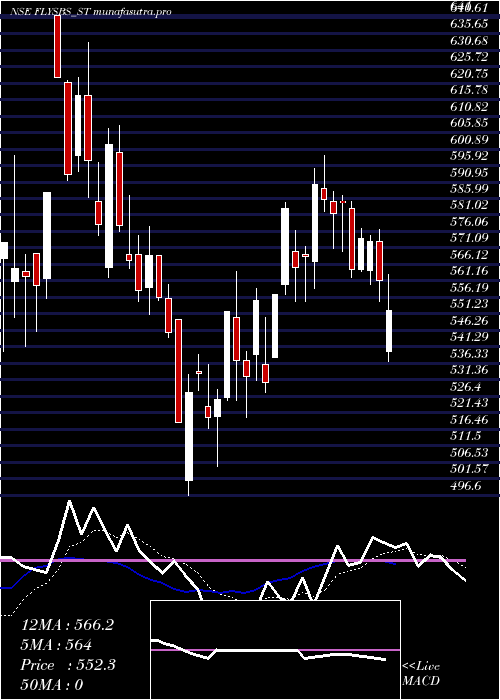Click the 620.75 price axis label
Image resolution: width=500 pixels, height=700 pixels.
click(470, 73)
